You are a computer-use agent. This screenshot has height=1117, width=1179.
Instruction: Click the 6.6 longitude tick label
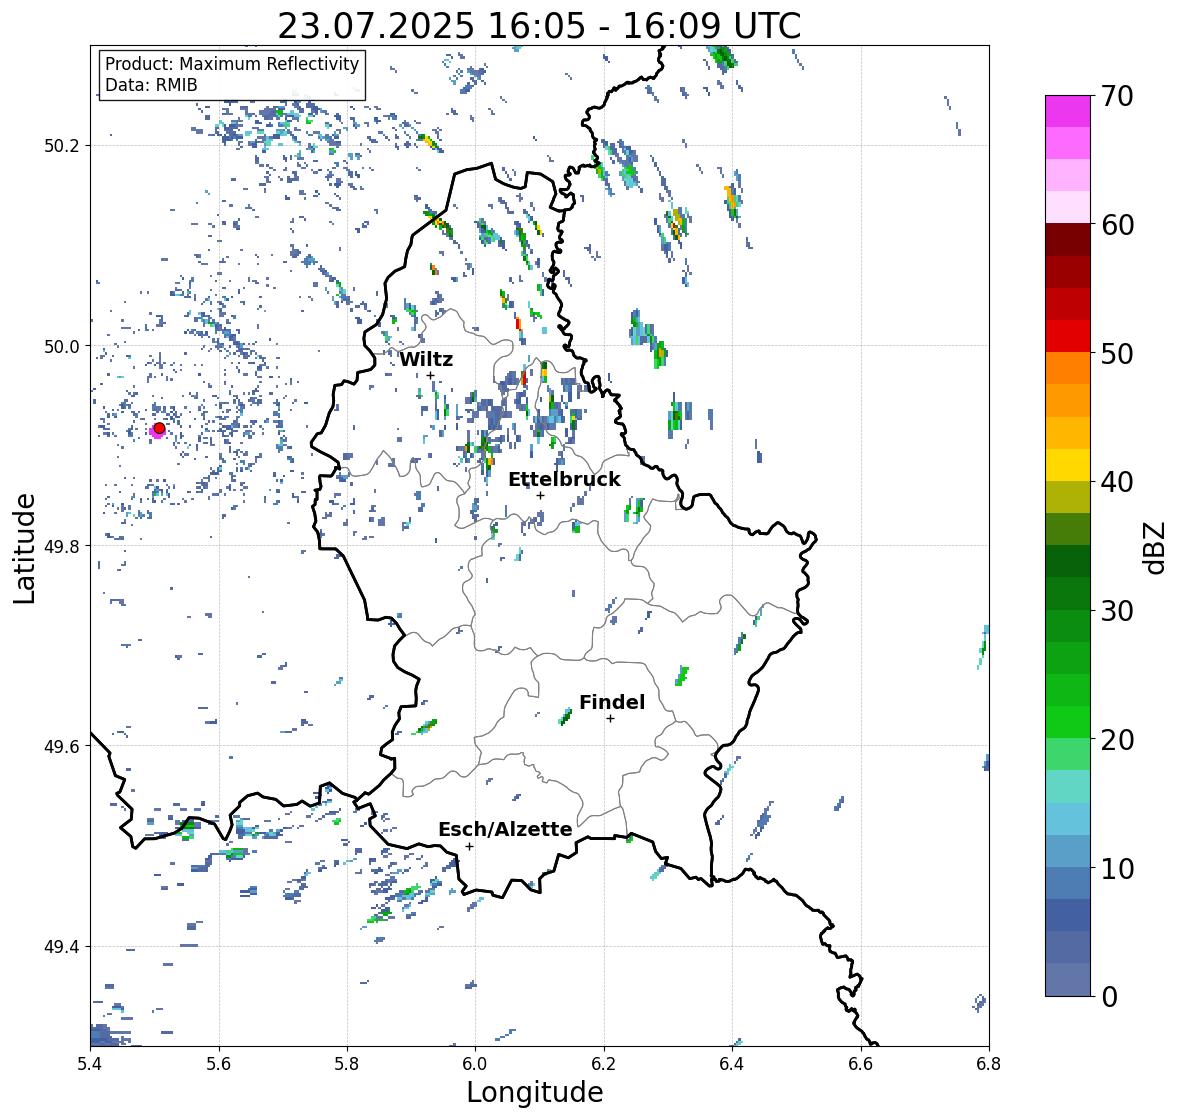pos(861,1064)
